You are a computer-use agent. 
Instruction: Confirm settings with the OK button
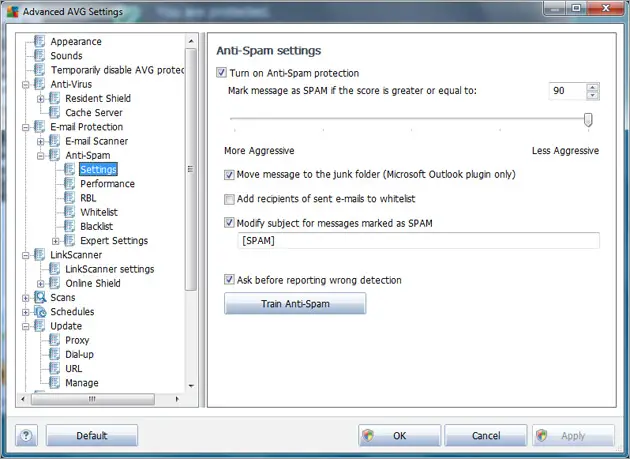click(399, 435)
